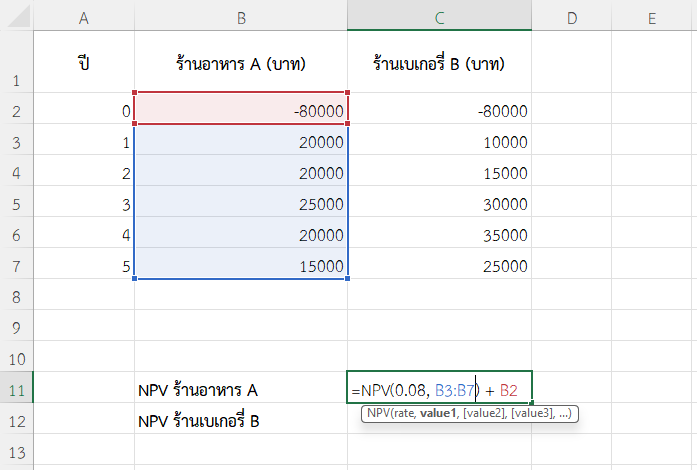Click year cell containing 0
Screen dimensions: 697x470
tap(84, 108)
